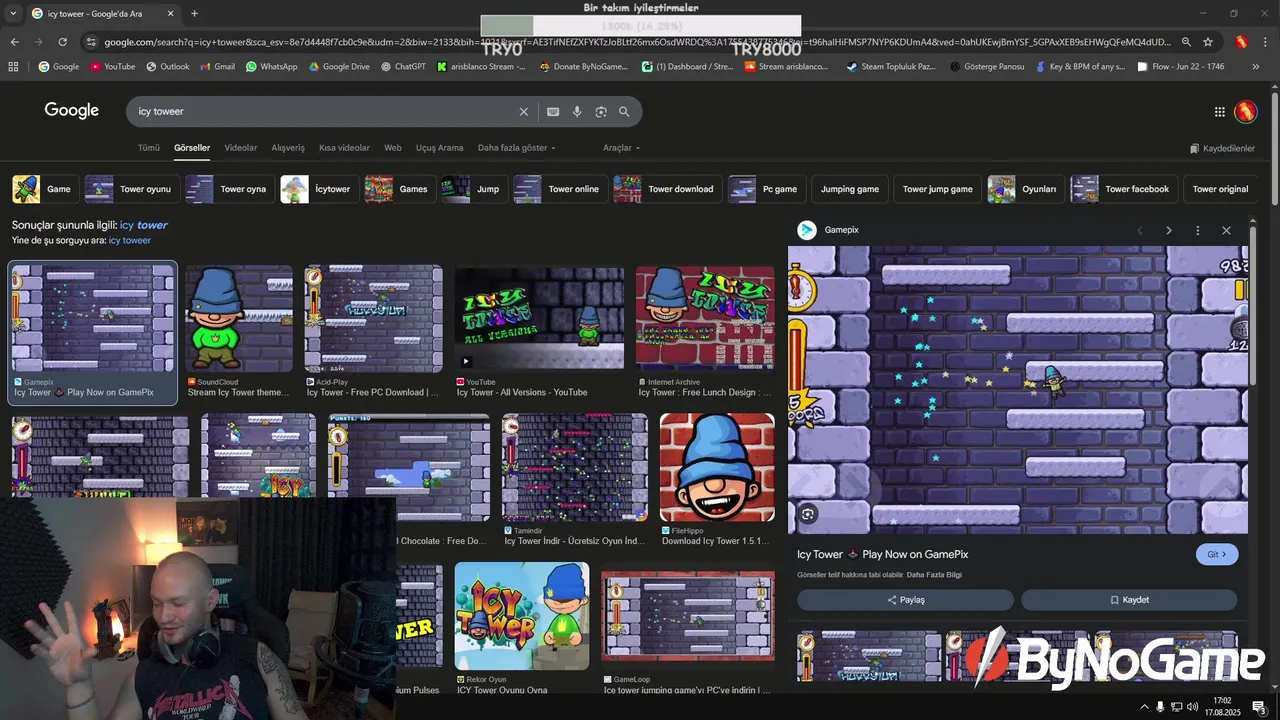Open the browser zoom magnifier icon
The width and height of the screenshot is (1280, 720).
(x=1186, y=42)
